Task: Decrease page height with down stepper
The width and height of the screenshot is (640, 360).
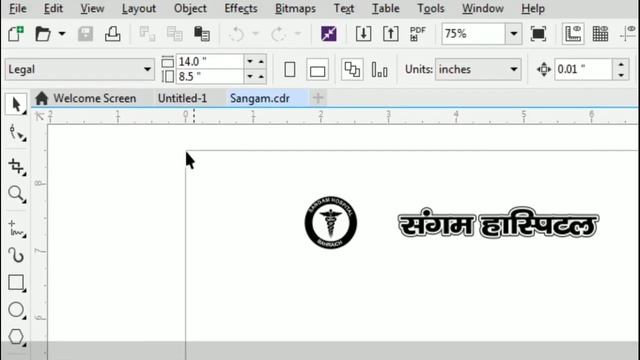Action: tap(250, 76)
